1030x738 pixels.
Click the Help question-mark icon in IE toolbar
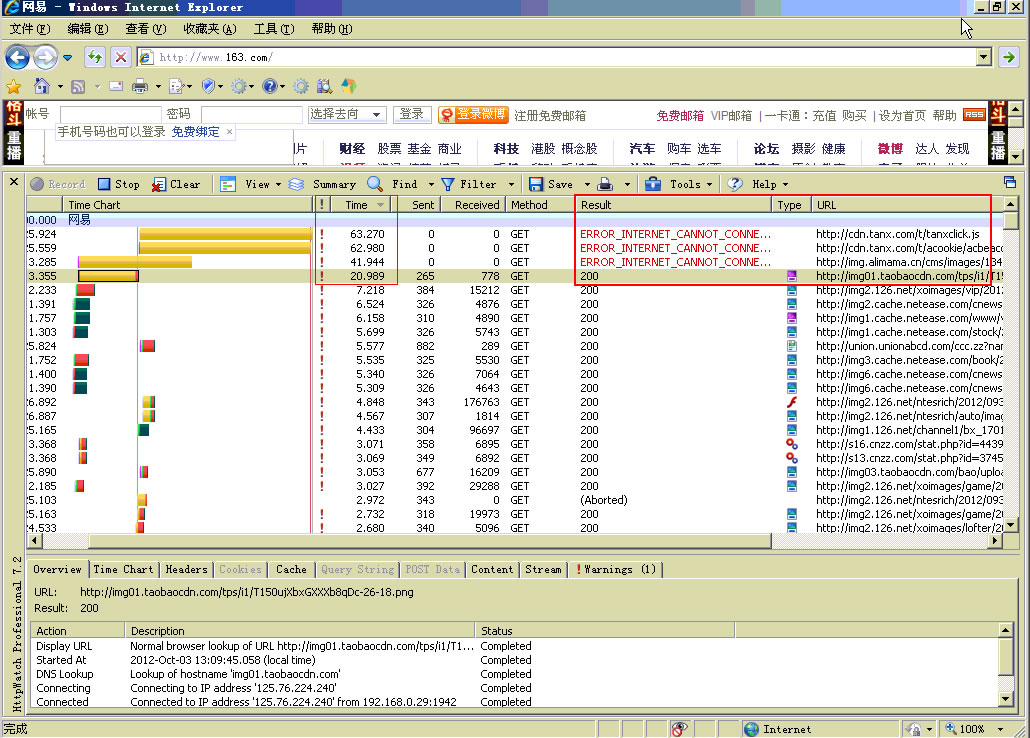[x=269, y=86]
